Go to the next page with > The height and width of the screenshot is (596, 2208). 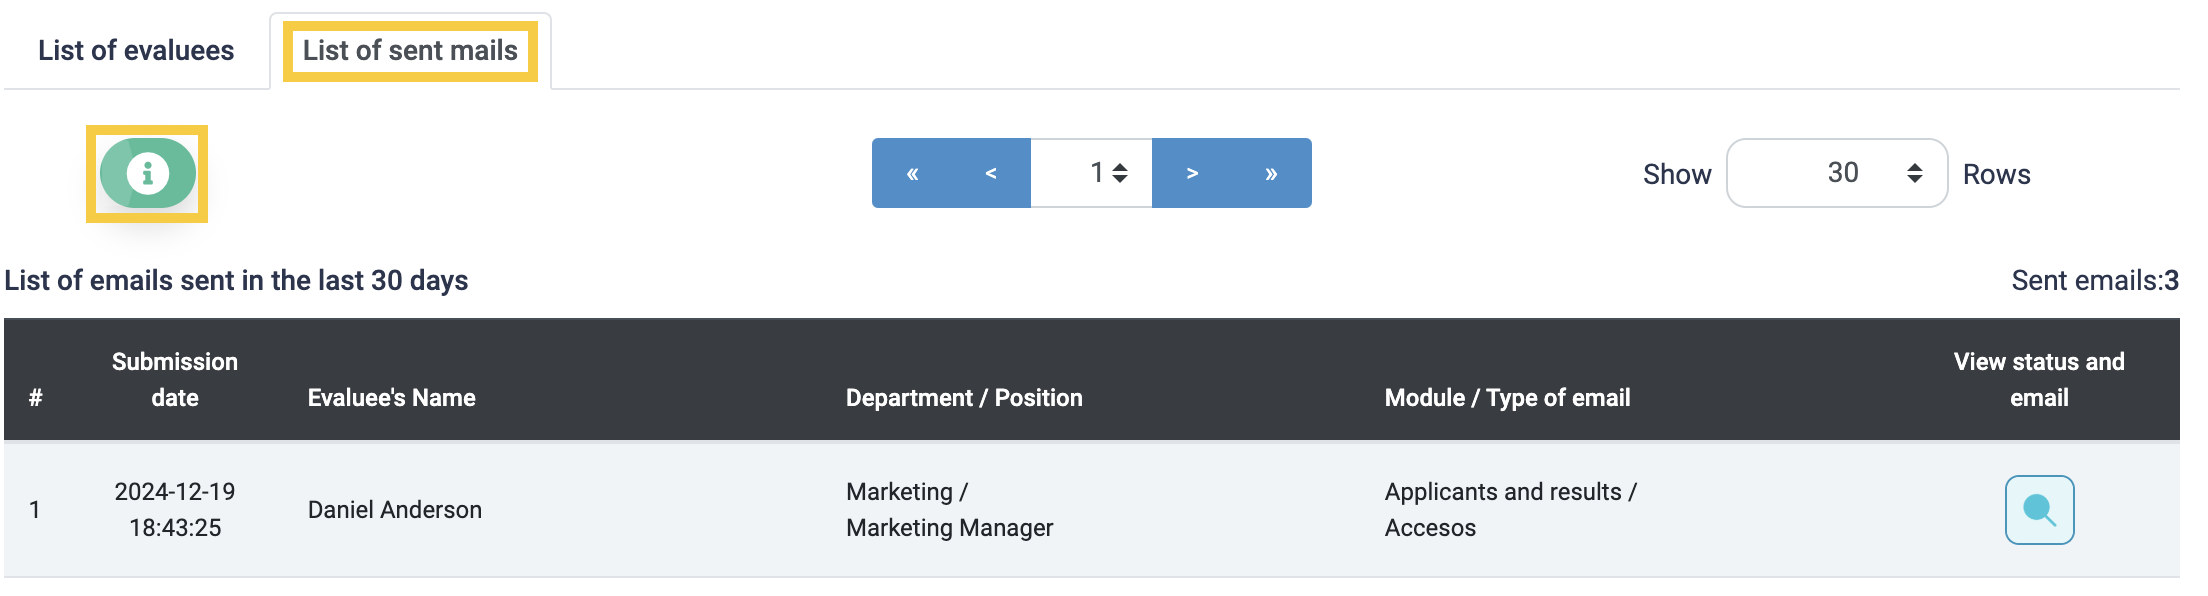[1192, 173]
